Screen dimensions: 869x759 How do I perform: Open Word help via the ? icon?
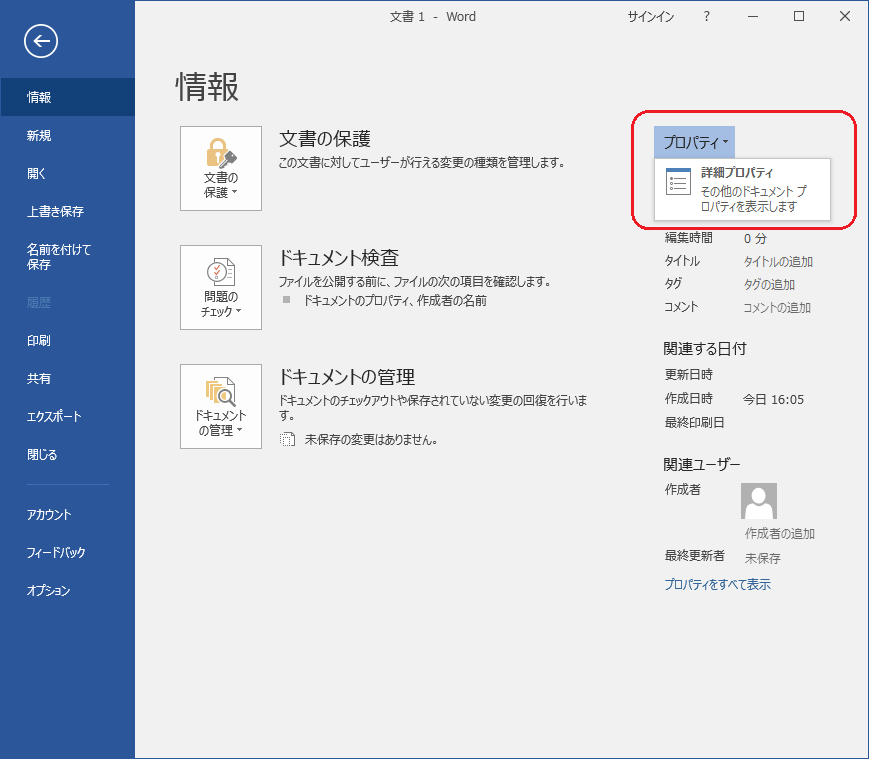(705, 16)
